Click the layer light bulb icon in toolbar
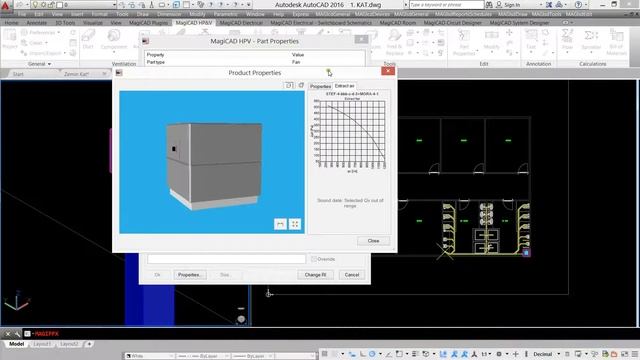Screen dimensions: 640x360 point(35,5)
